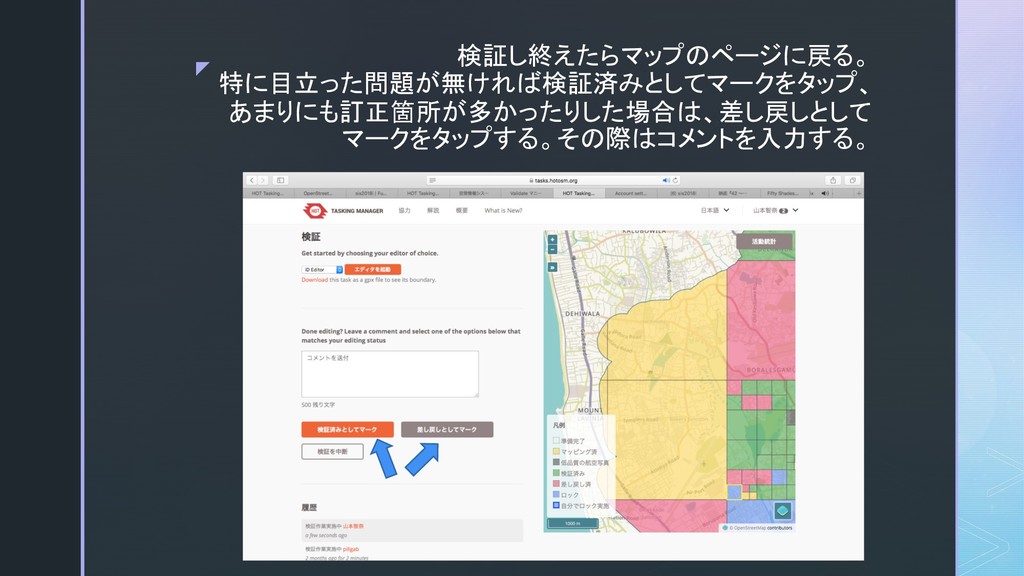Reload the tasks.hotosm.org page
Viewport: 1024px width, 576px height.
[675, 180]
